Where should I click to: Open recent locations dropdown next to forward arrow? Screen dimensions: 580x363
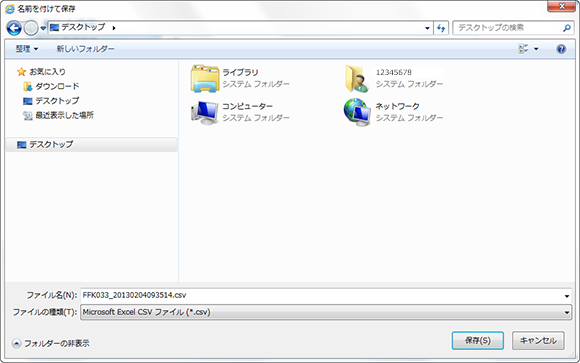click(x=43, y=28)
